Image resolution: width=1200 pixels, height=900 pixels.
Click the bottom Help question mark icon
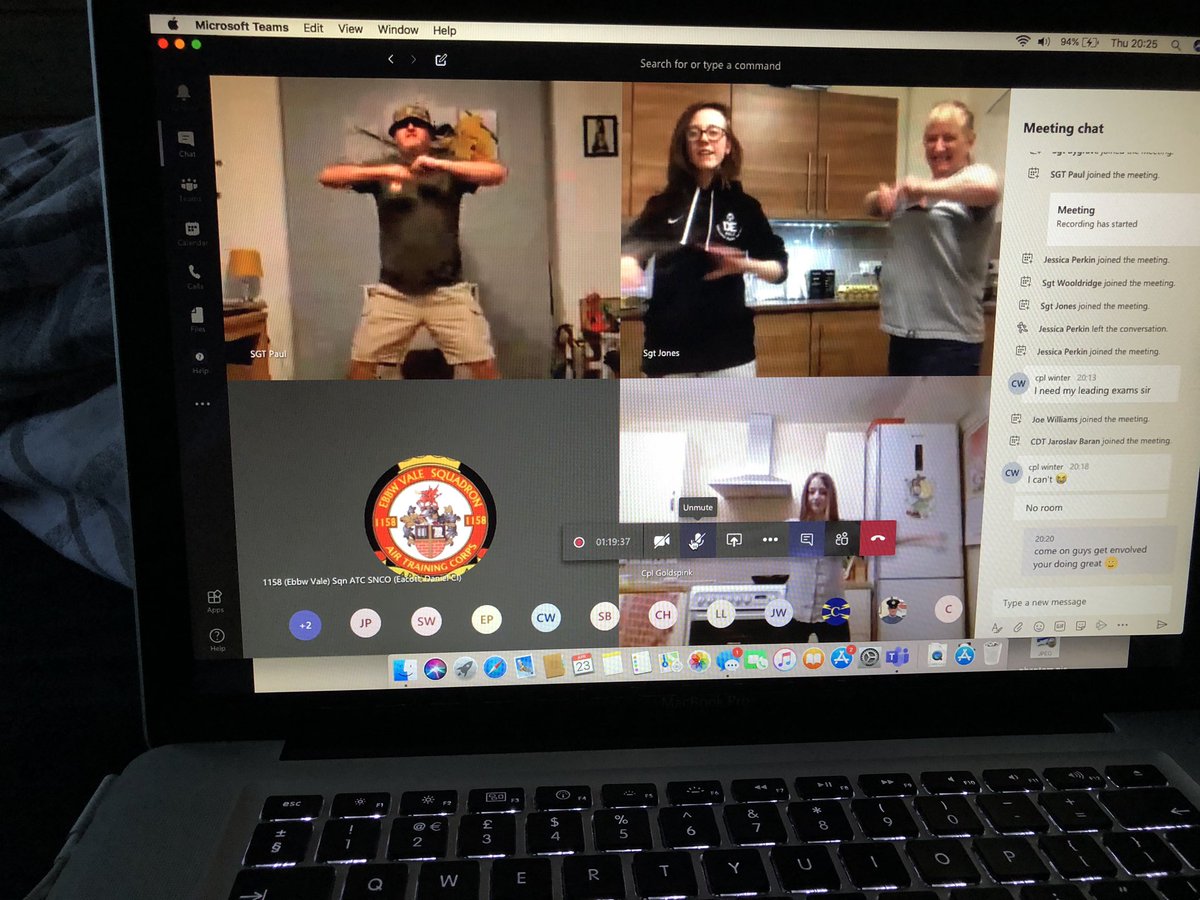coord(217,638)
